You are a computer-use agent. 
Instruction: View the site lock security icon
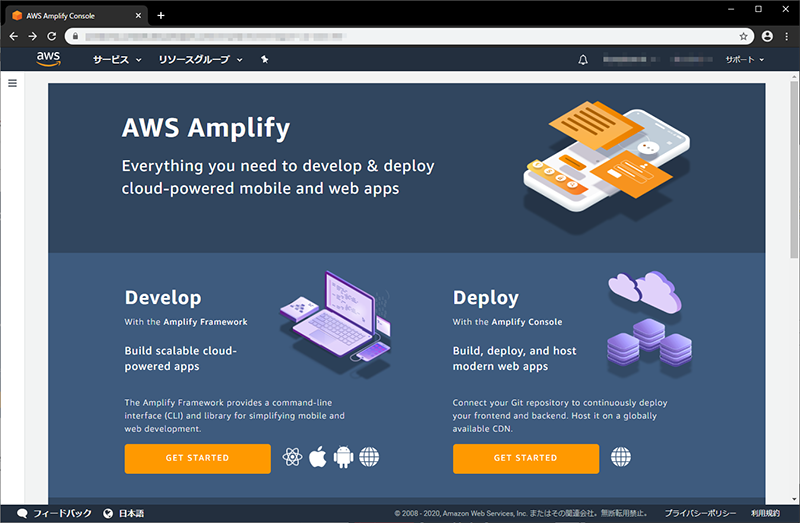[x=76, y=36]
